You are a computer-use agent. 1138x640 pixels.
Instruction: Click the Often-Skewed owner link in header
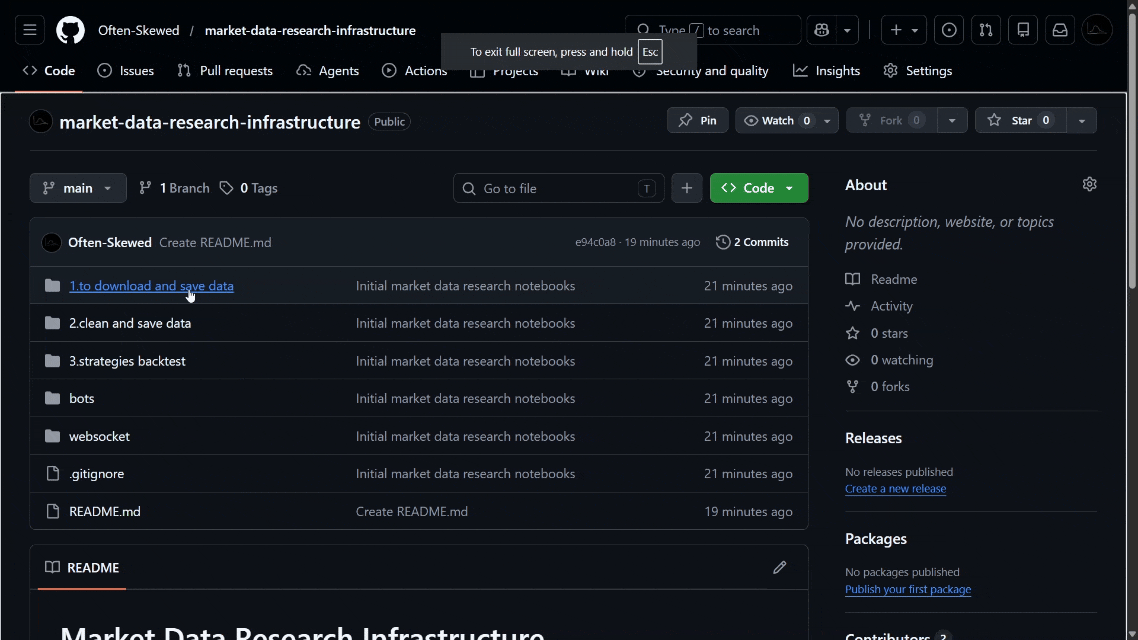point(139,30)
